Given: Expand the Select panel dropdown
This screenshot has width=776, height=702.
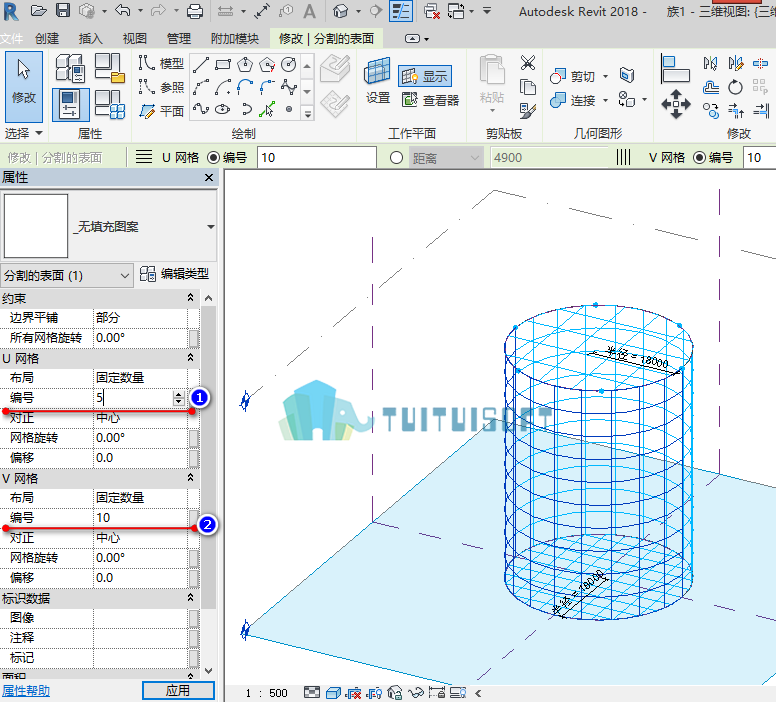Looking at the screenshot, I should [23, 133].
